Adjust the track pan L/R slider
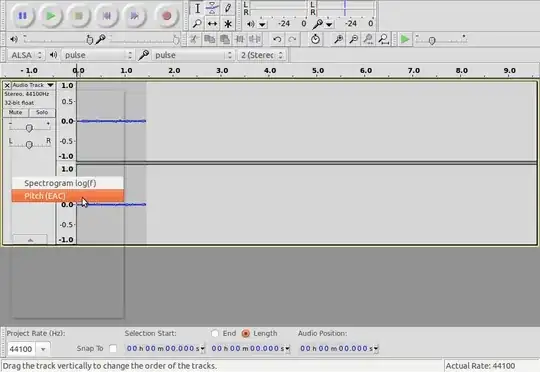Image resolution: width=540 pixels, height=372 pixels. coord(29,144)
